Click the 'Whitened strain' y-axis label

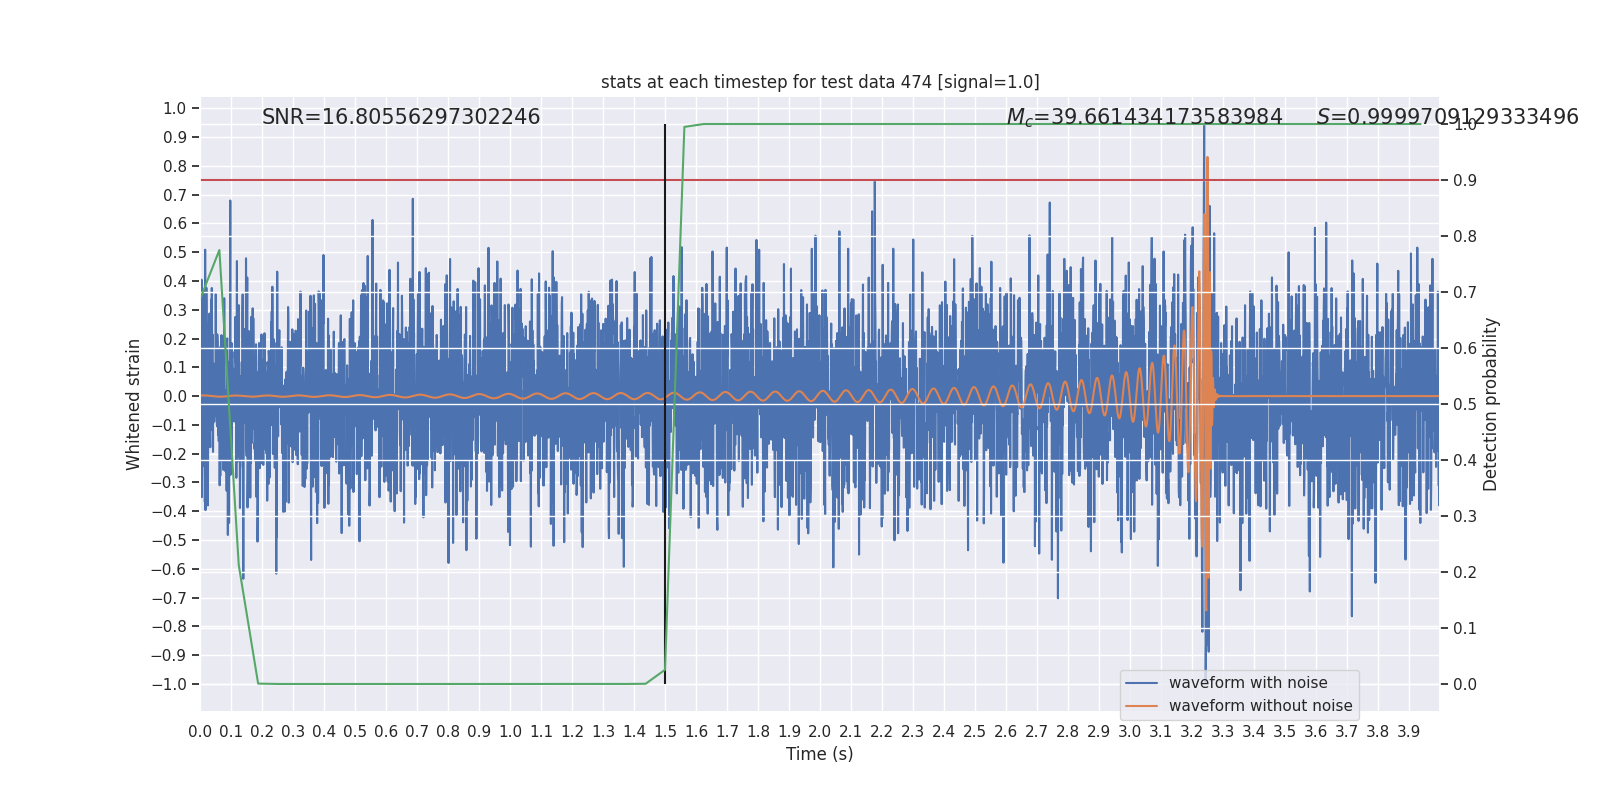134,404
